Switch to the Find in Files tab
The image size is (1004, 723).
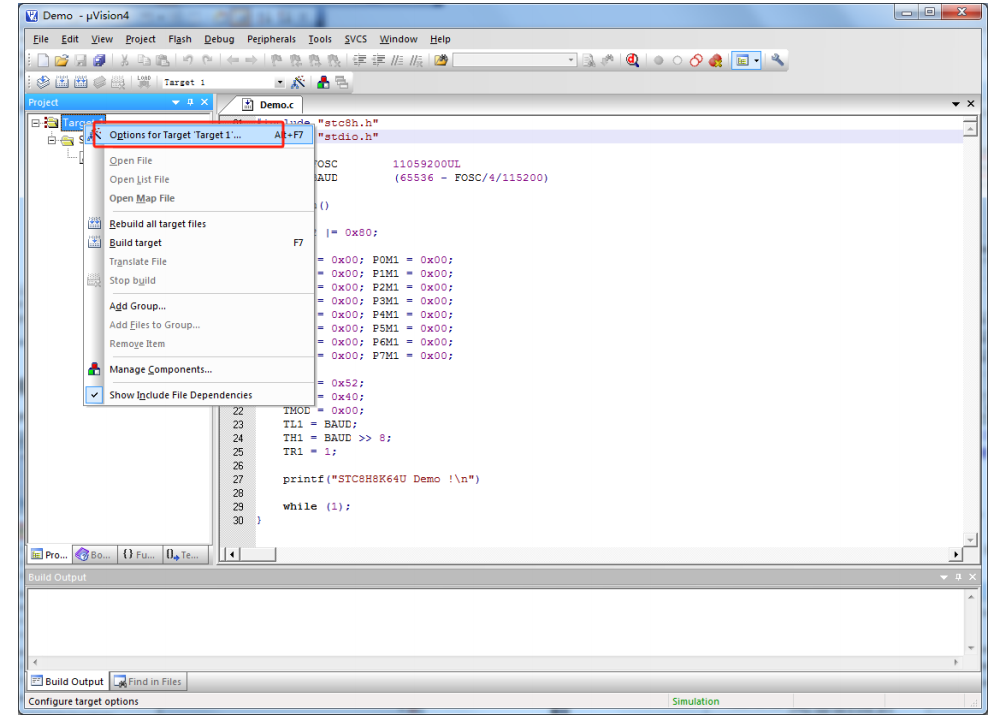(148, 681)
